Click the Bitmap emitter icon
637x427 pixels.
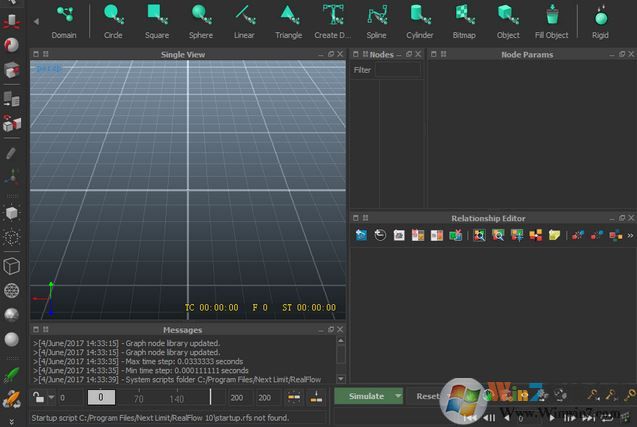(x=464, y=15)
